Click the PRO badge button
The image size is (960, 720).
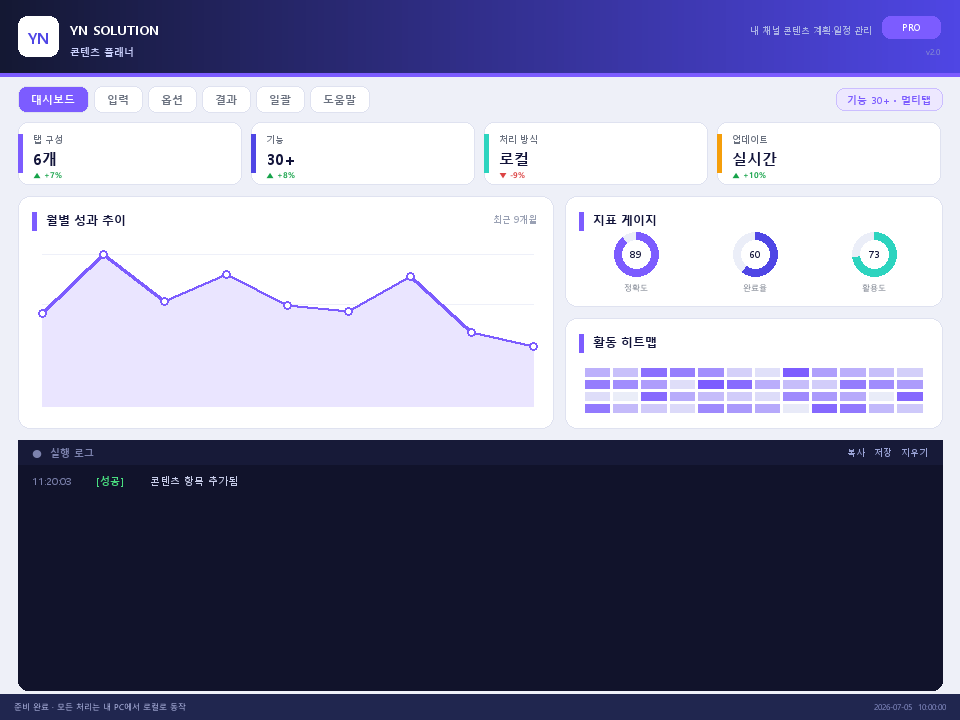pos(911,28)
